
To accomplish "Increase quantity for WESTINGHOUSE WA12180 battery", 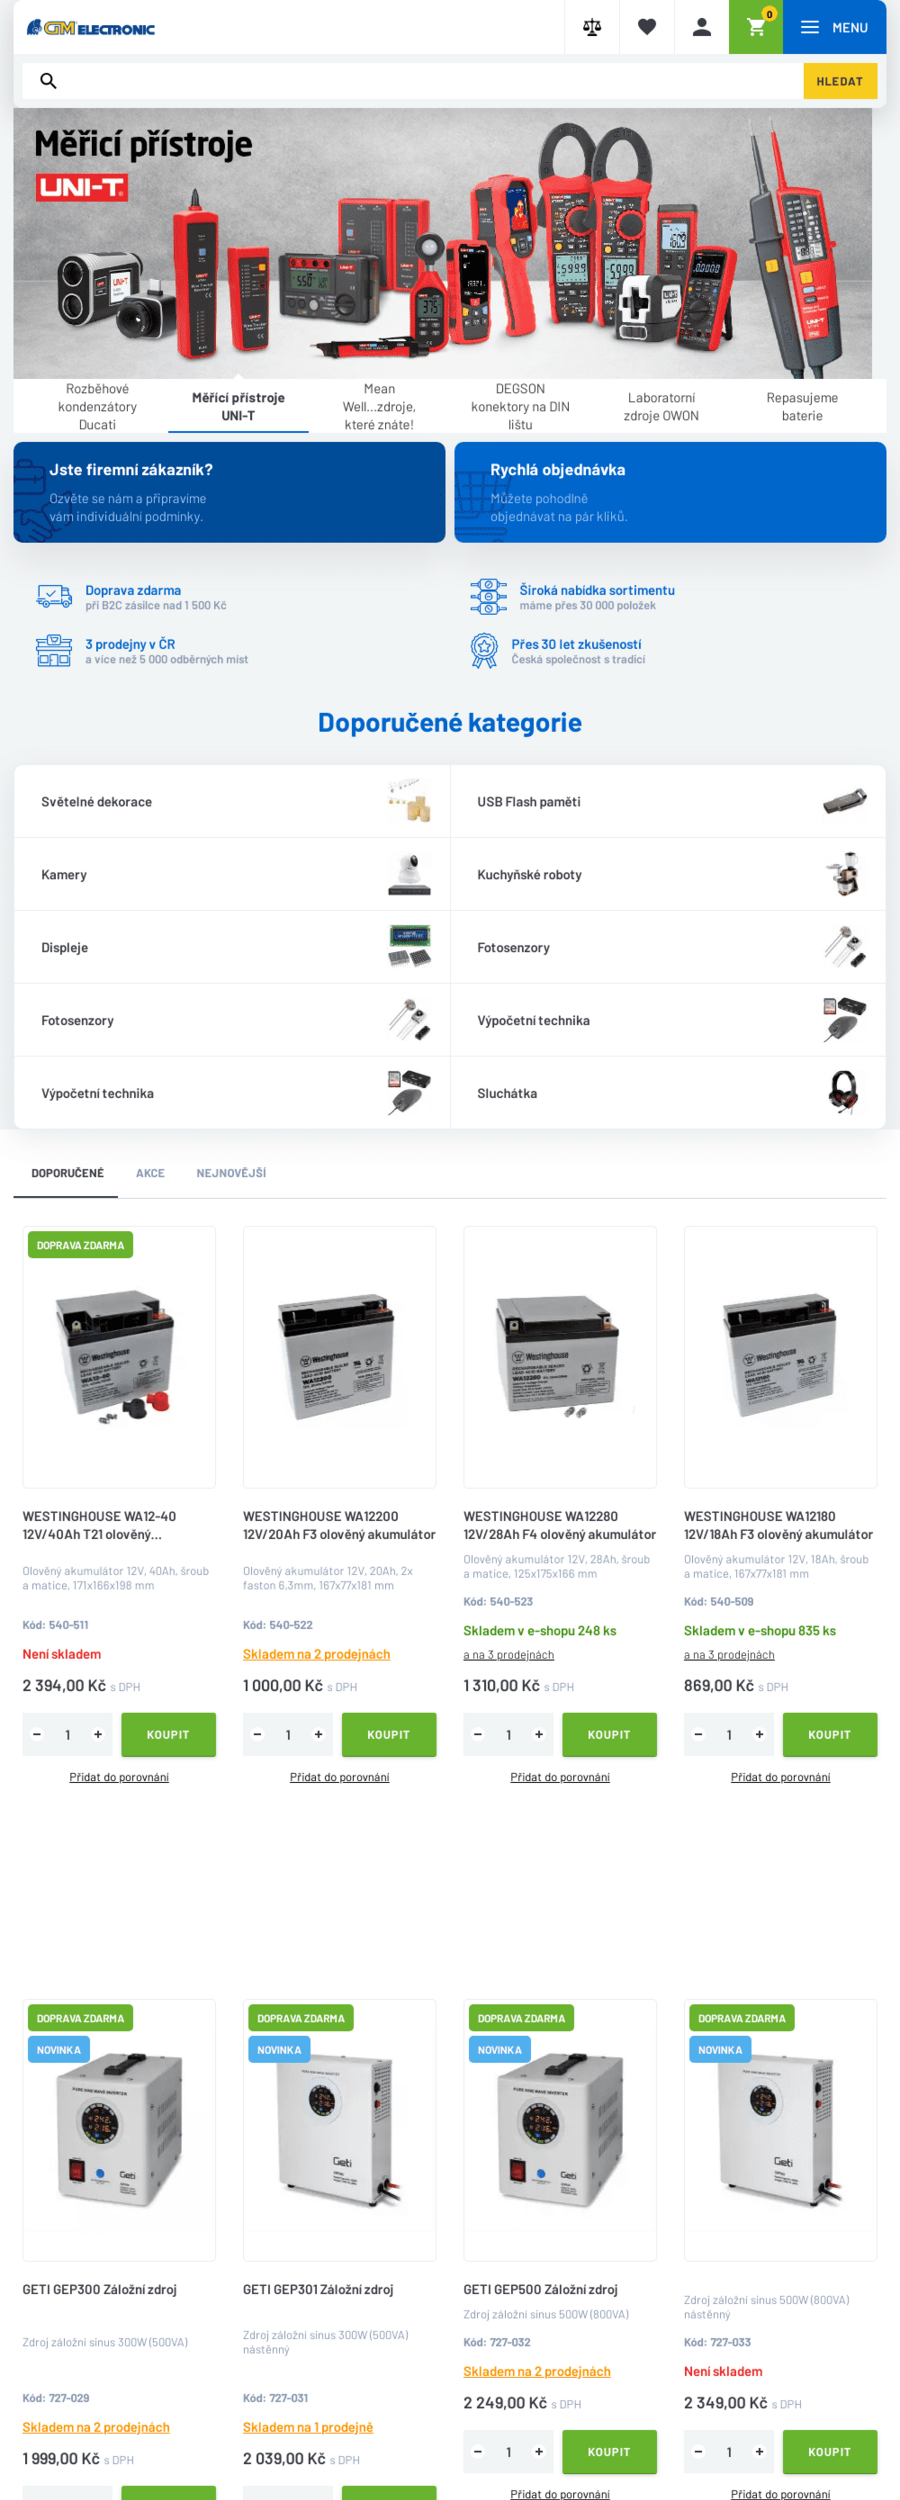I will [759, 1734].
